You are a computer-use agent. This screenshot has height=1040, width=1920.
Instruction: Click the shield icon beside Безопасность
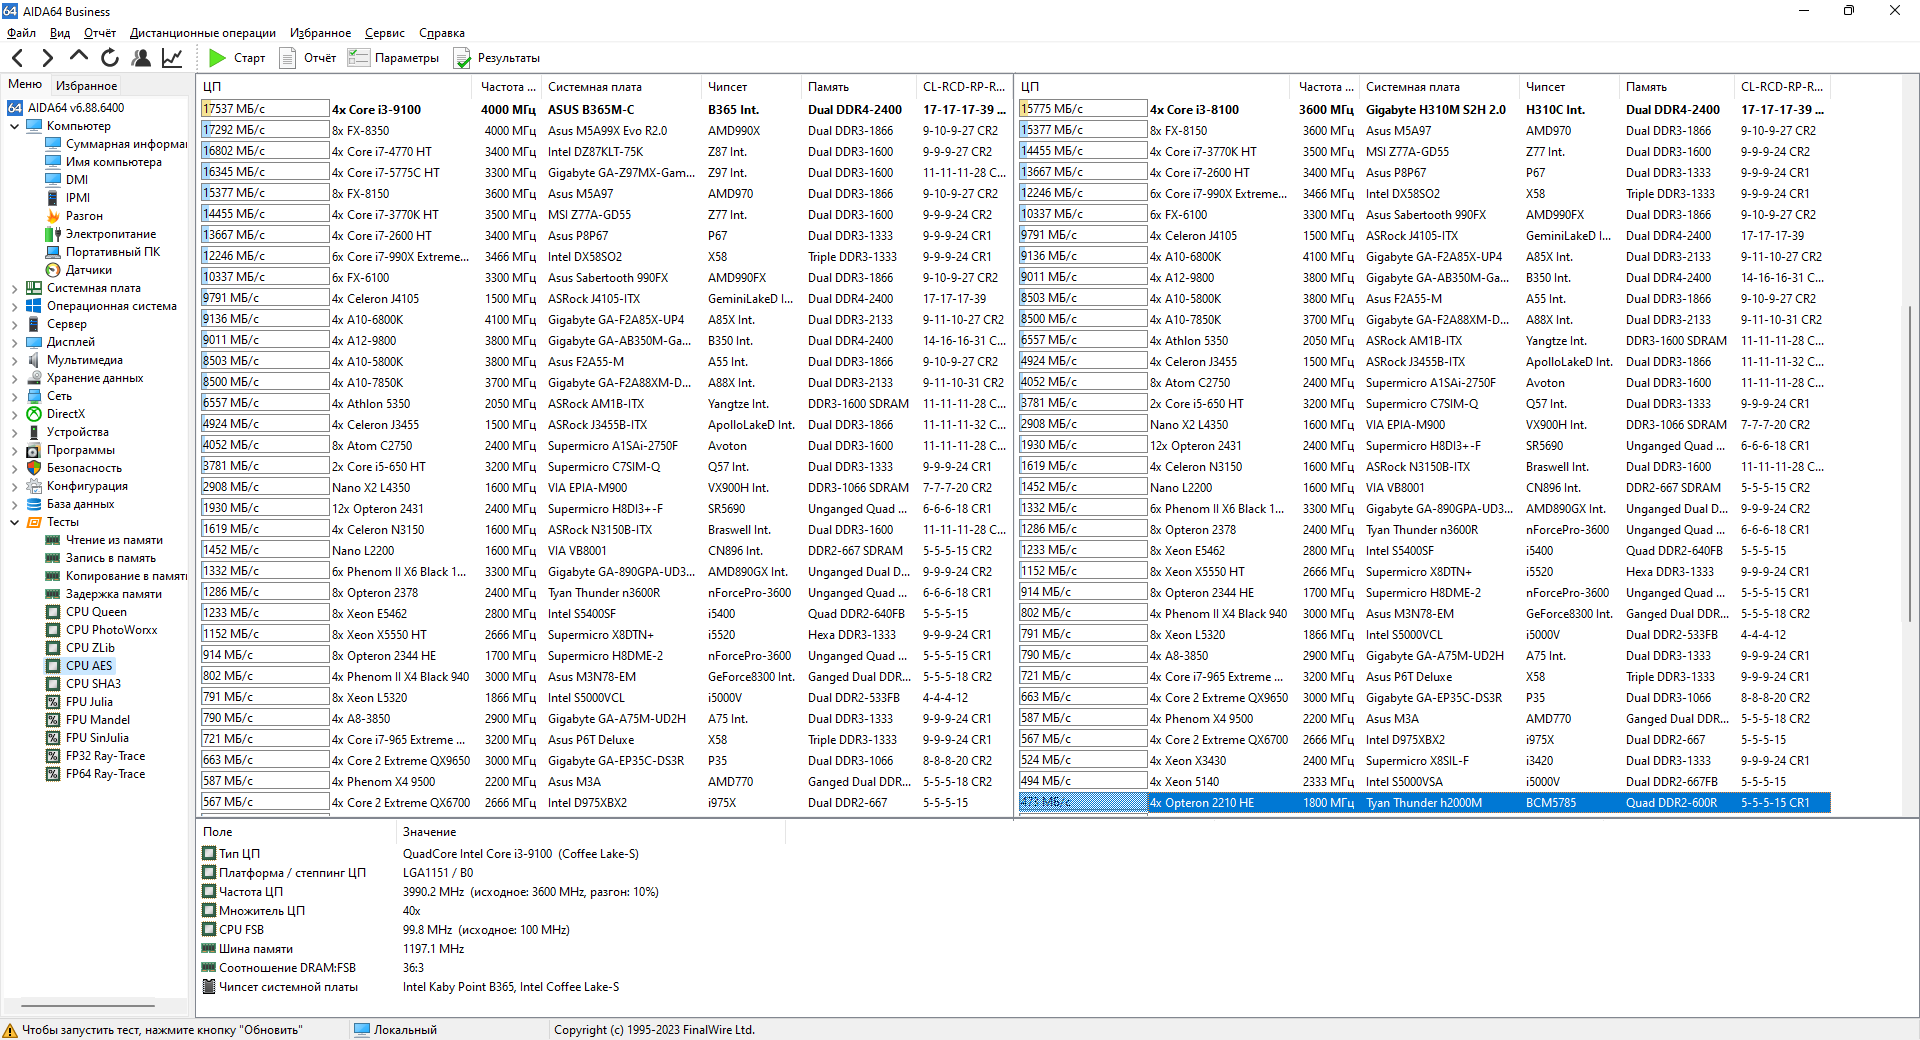coord(34,468)
